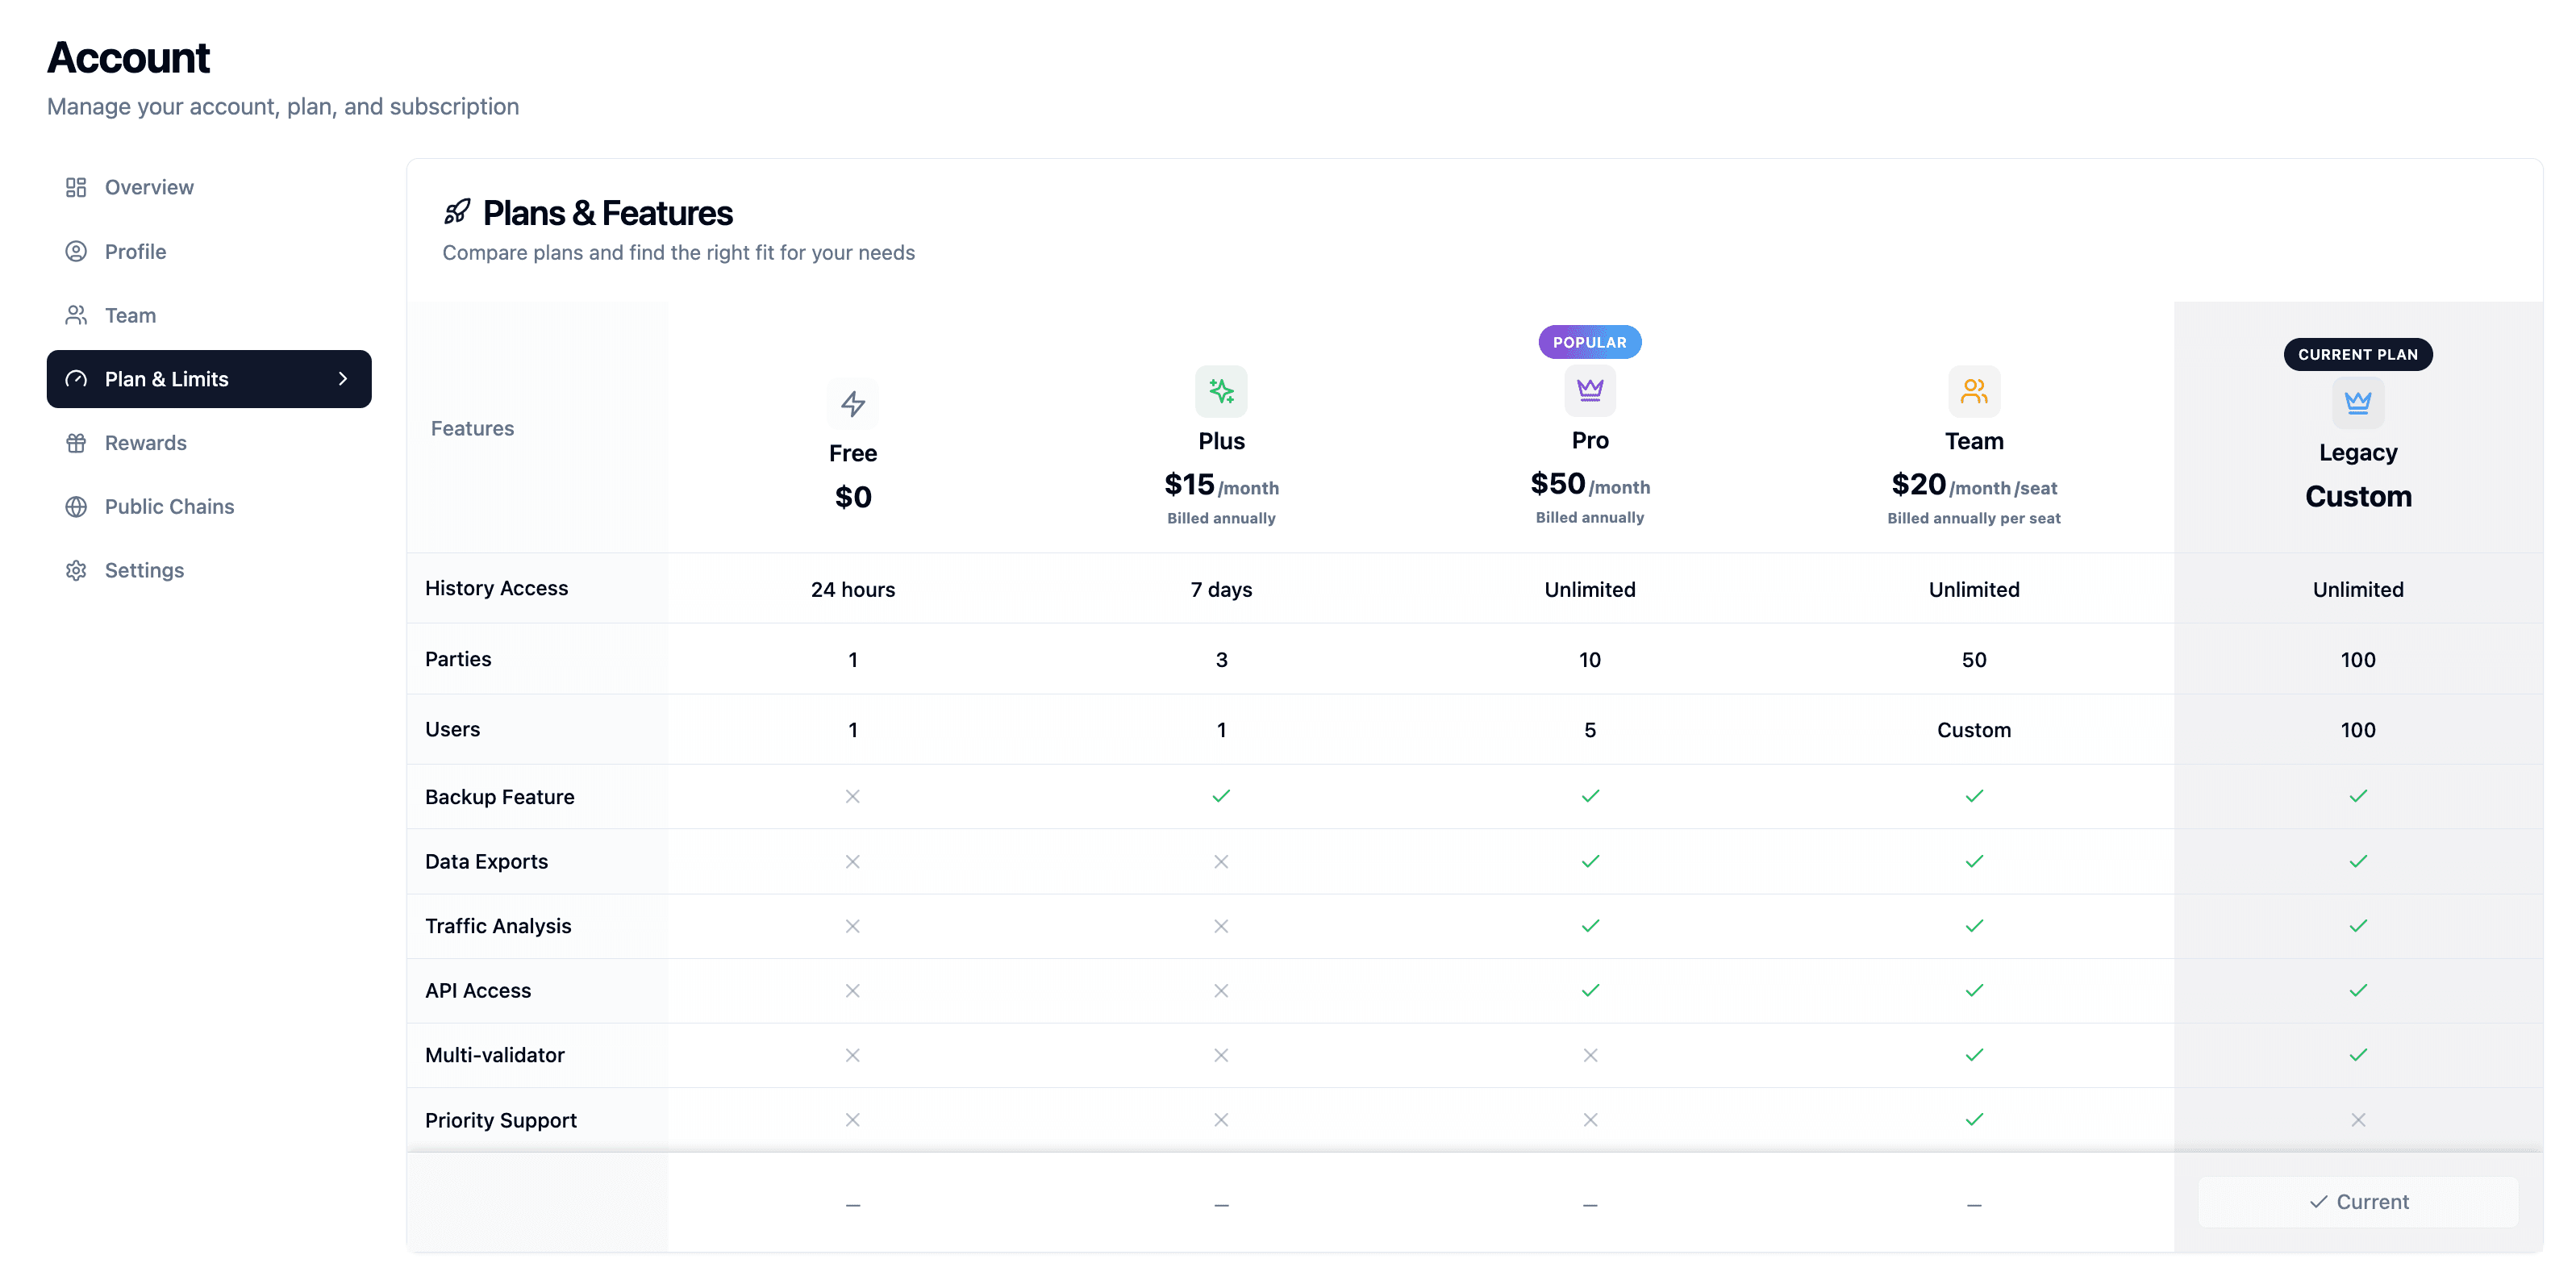2576x1280 pixels.
Task: Expand the Plan & Limits chevron arrow
Action: pyautogui.click(x=343, y=379)
